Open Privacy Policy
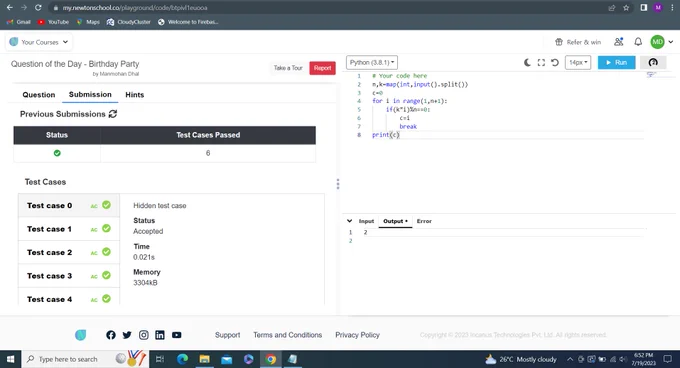Screen dimensions: 680x368 point(357,335)
